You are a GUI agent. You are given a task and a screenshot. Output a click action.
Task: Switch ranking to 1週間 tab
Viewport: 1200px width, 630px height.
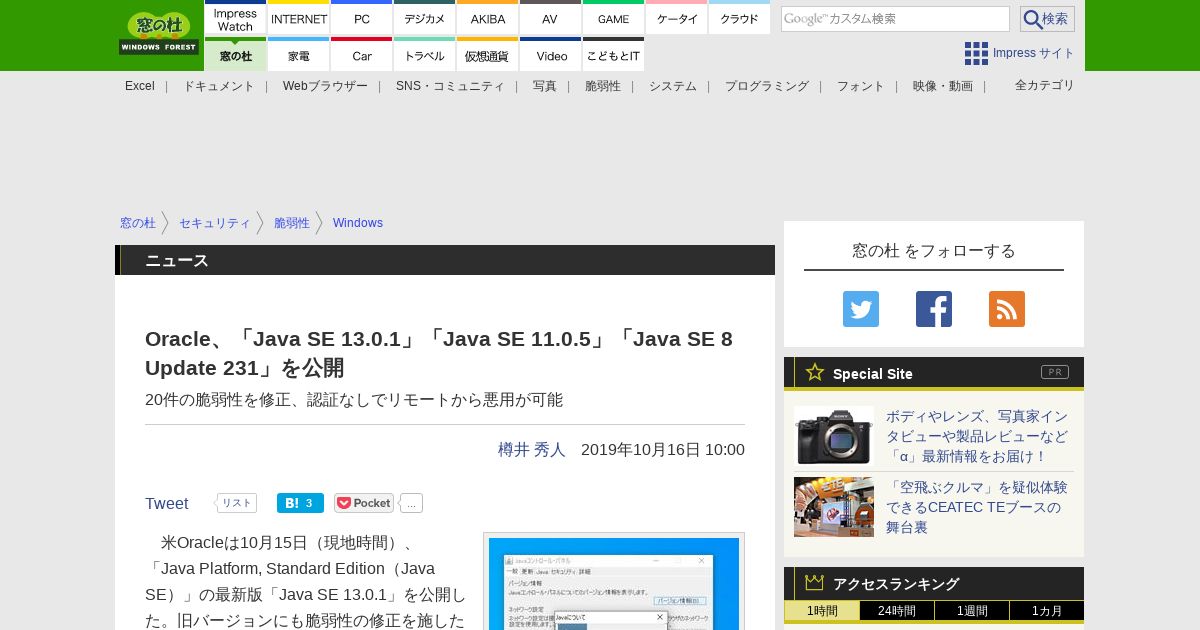[972, 611]
